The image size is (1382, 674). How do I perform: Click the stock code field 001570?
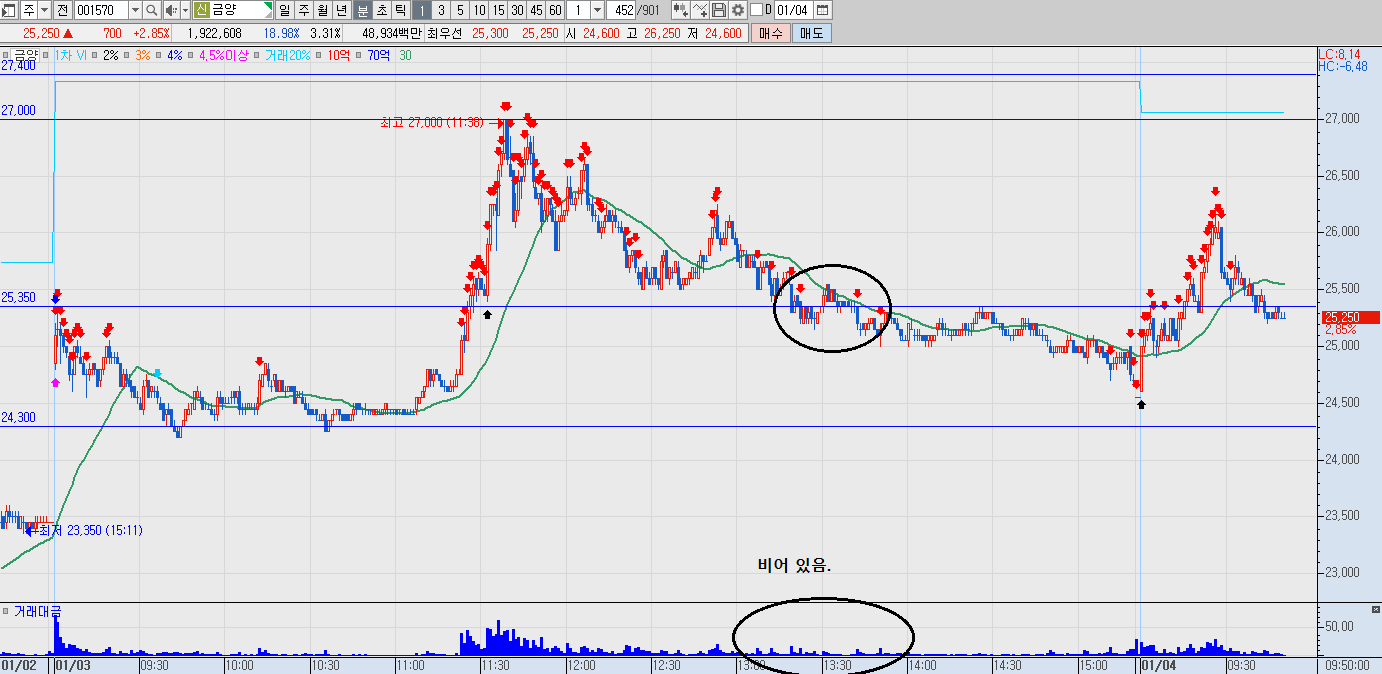[x=101, y=10]
